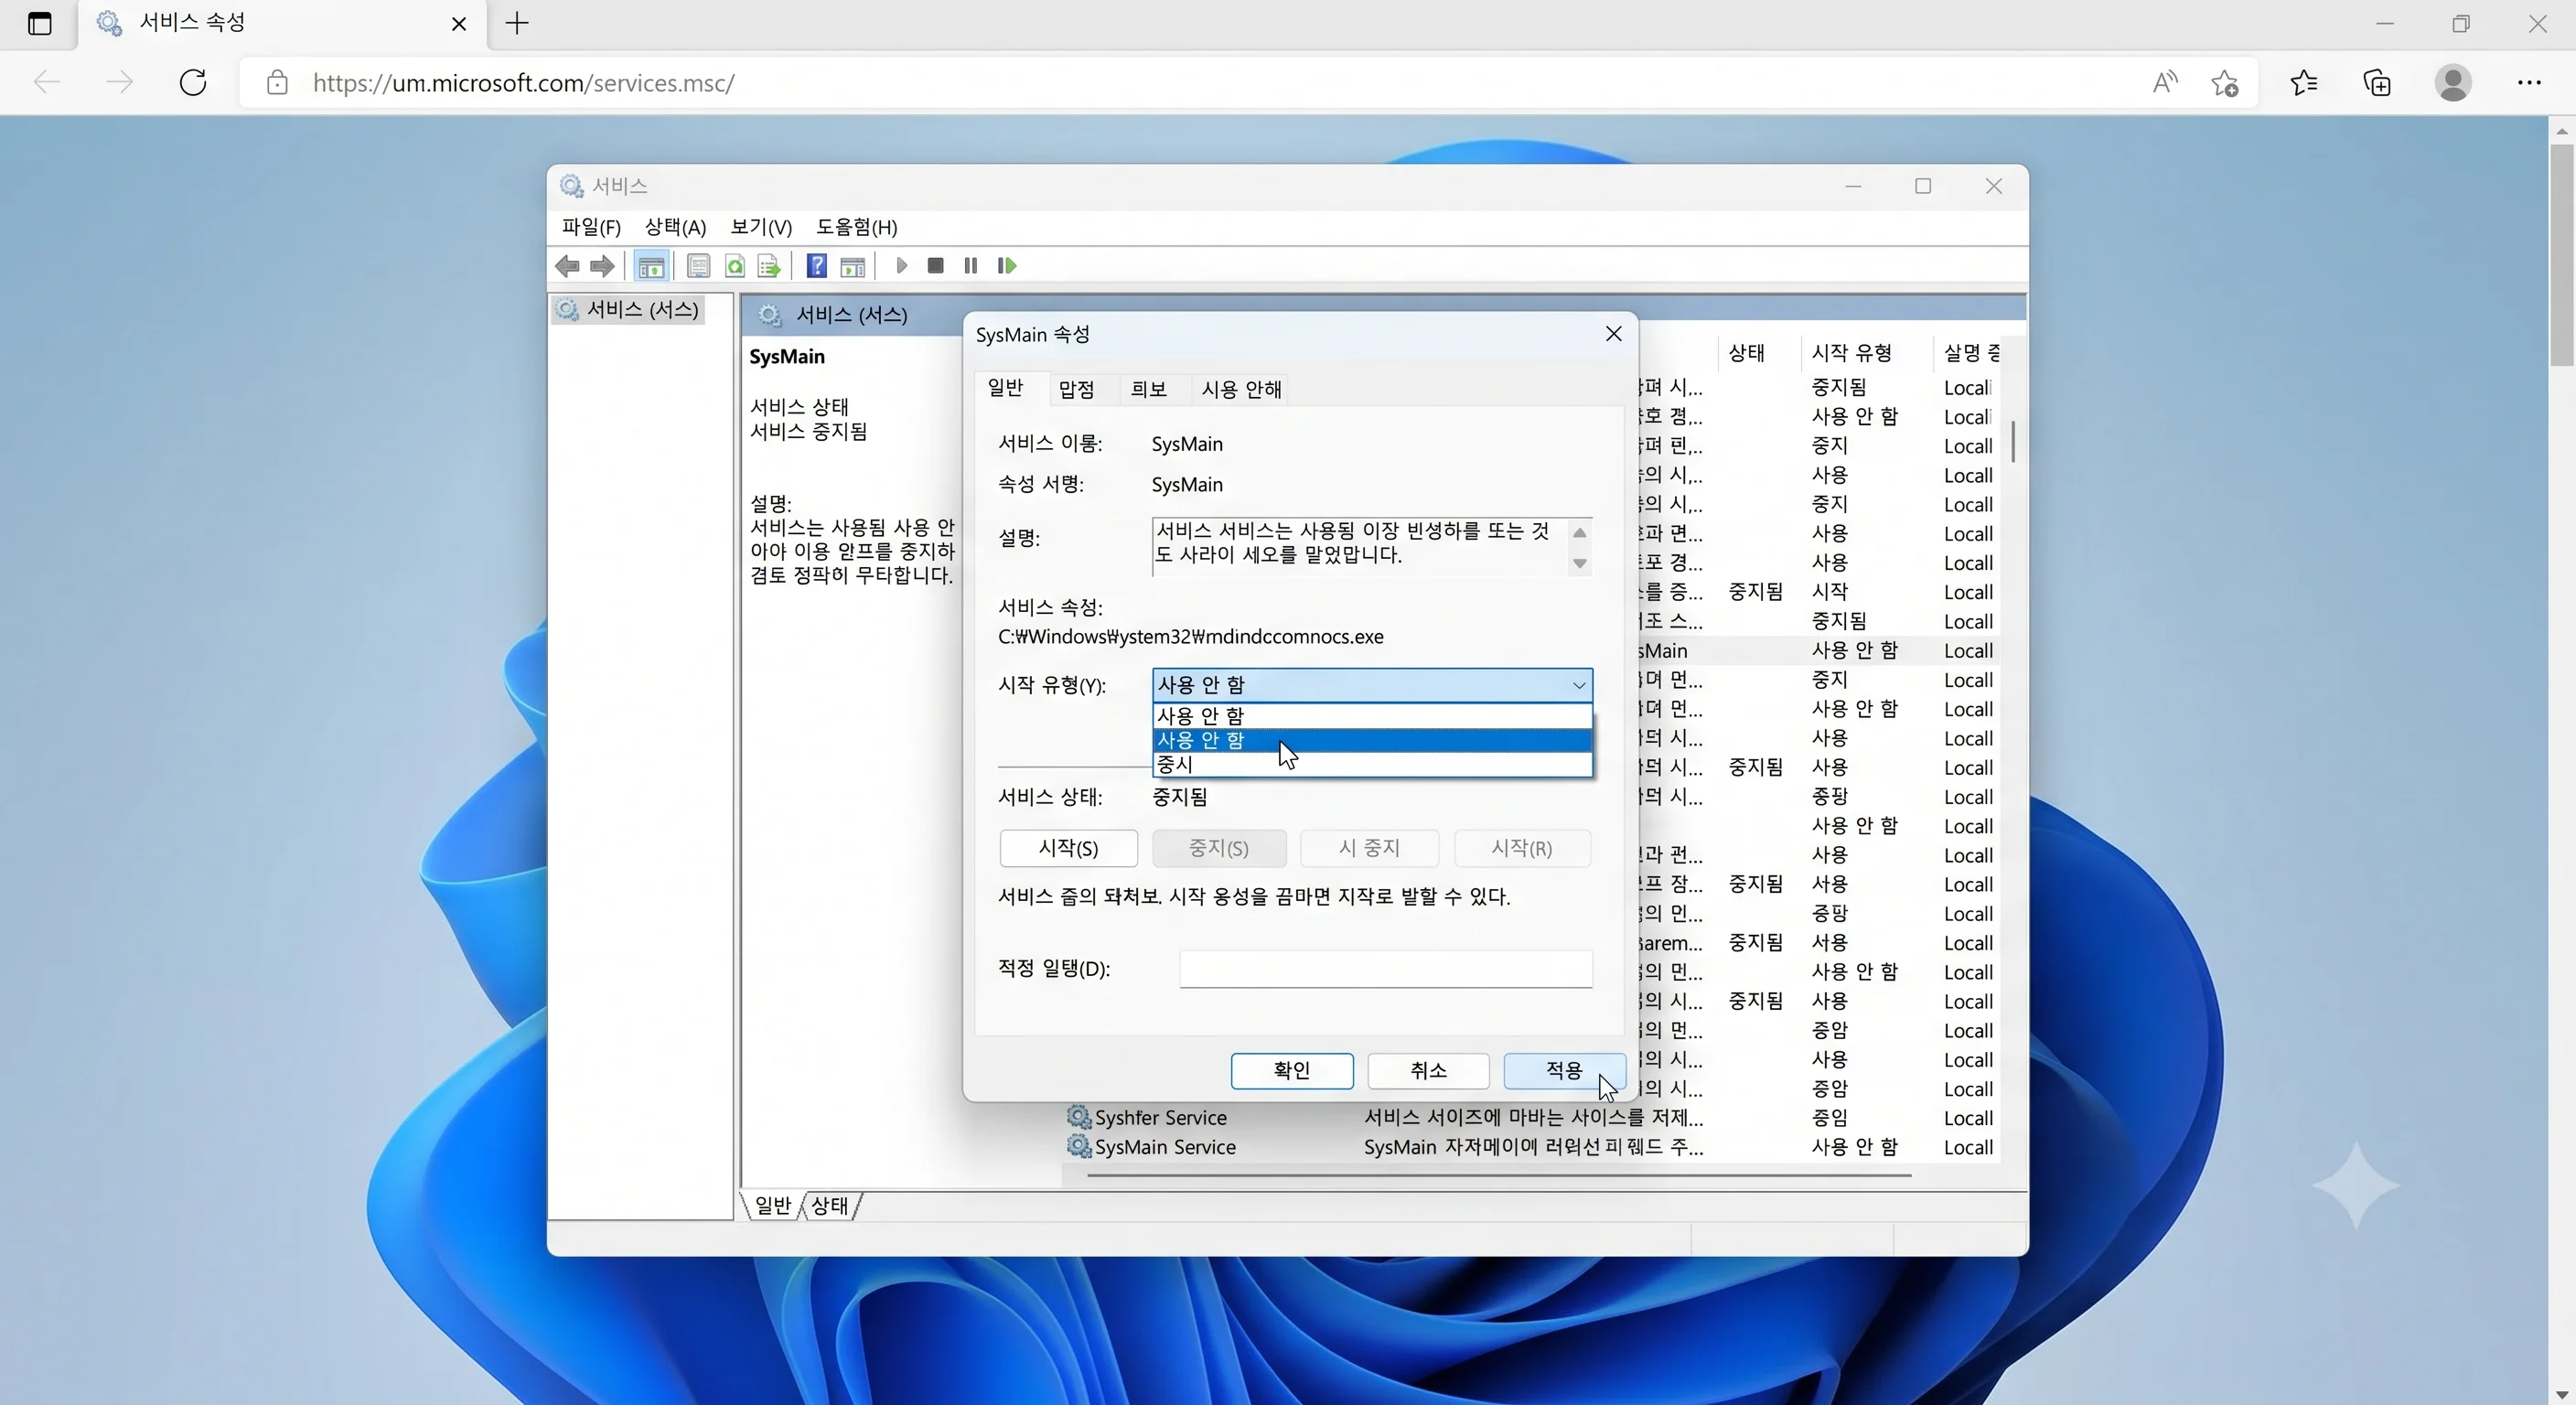The height and width of the screenshot is (1405, 2576).
Task: Click the 적정 일탭(D) input field
Action: coord(1385,969)
